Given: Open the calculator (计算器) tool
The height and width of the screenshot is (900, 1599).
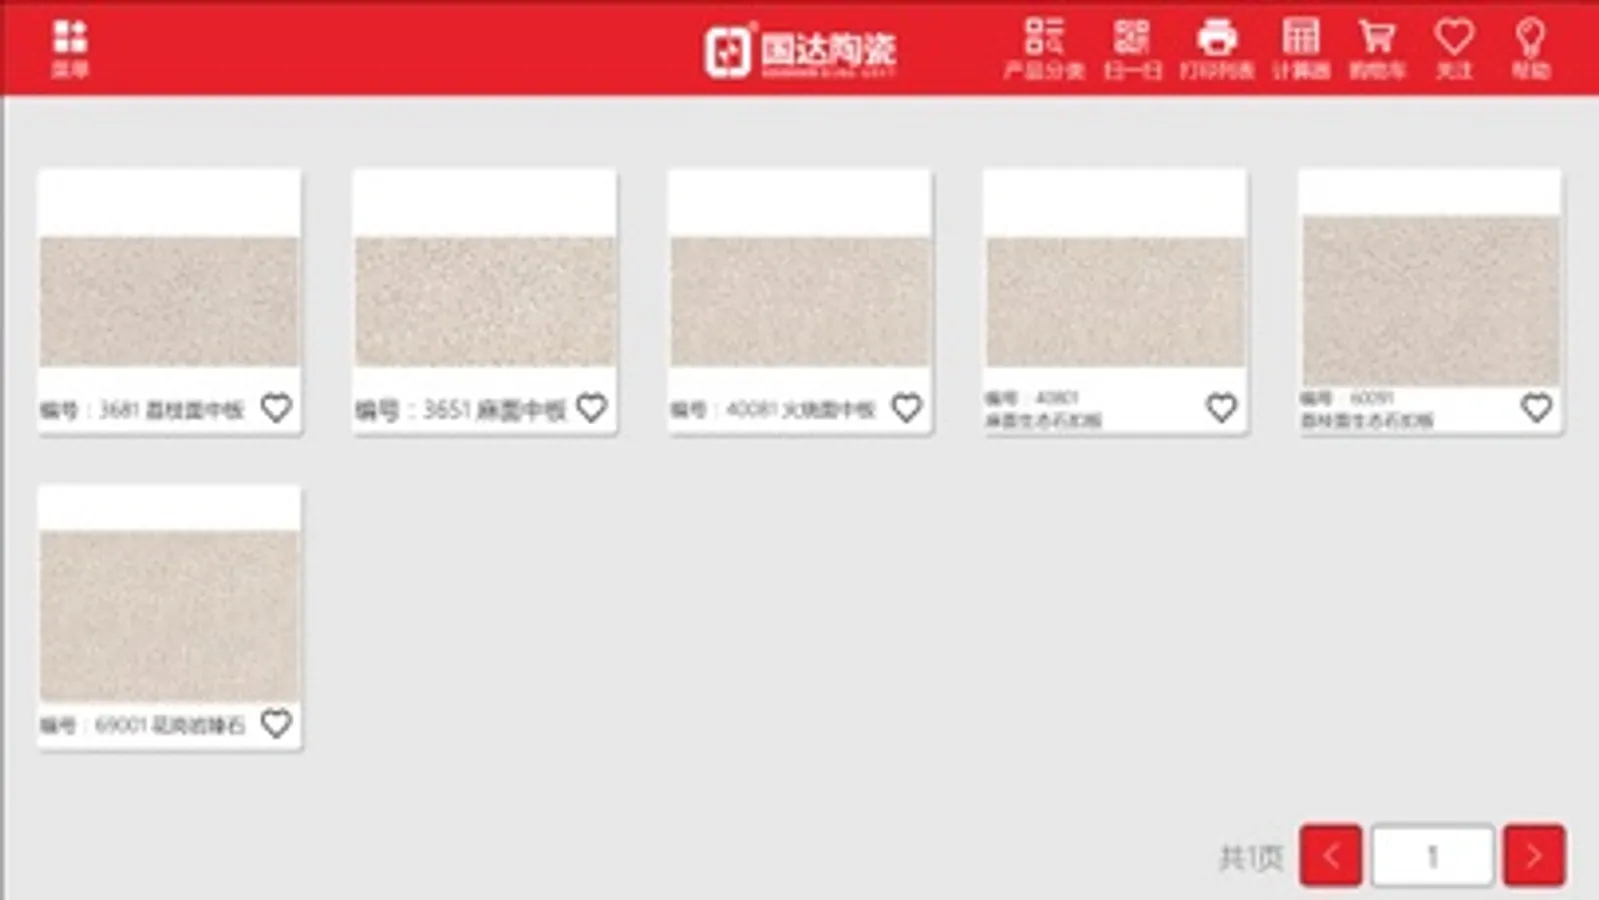Looking at the screenshot, I should 1301,48.
